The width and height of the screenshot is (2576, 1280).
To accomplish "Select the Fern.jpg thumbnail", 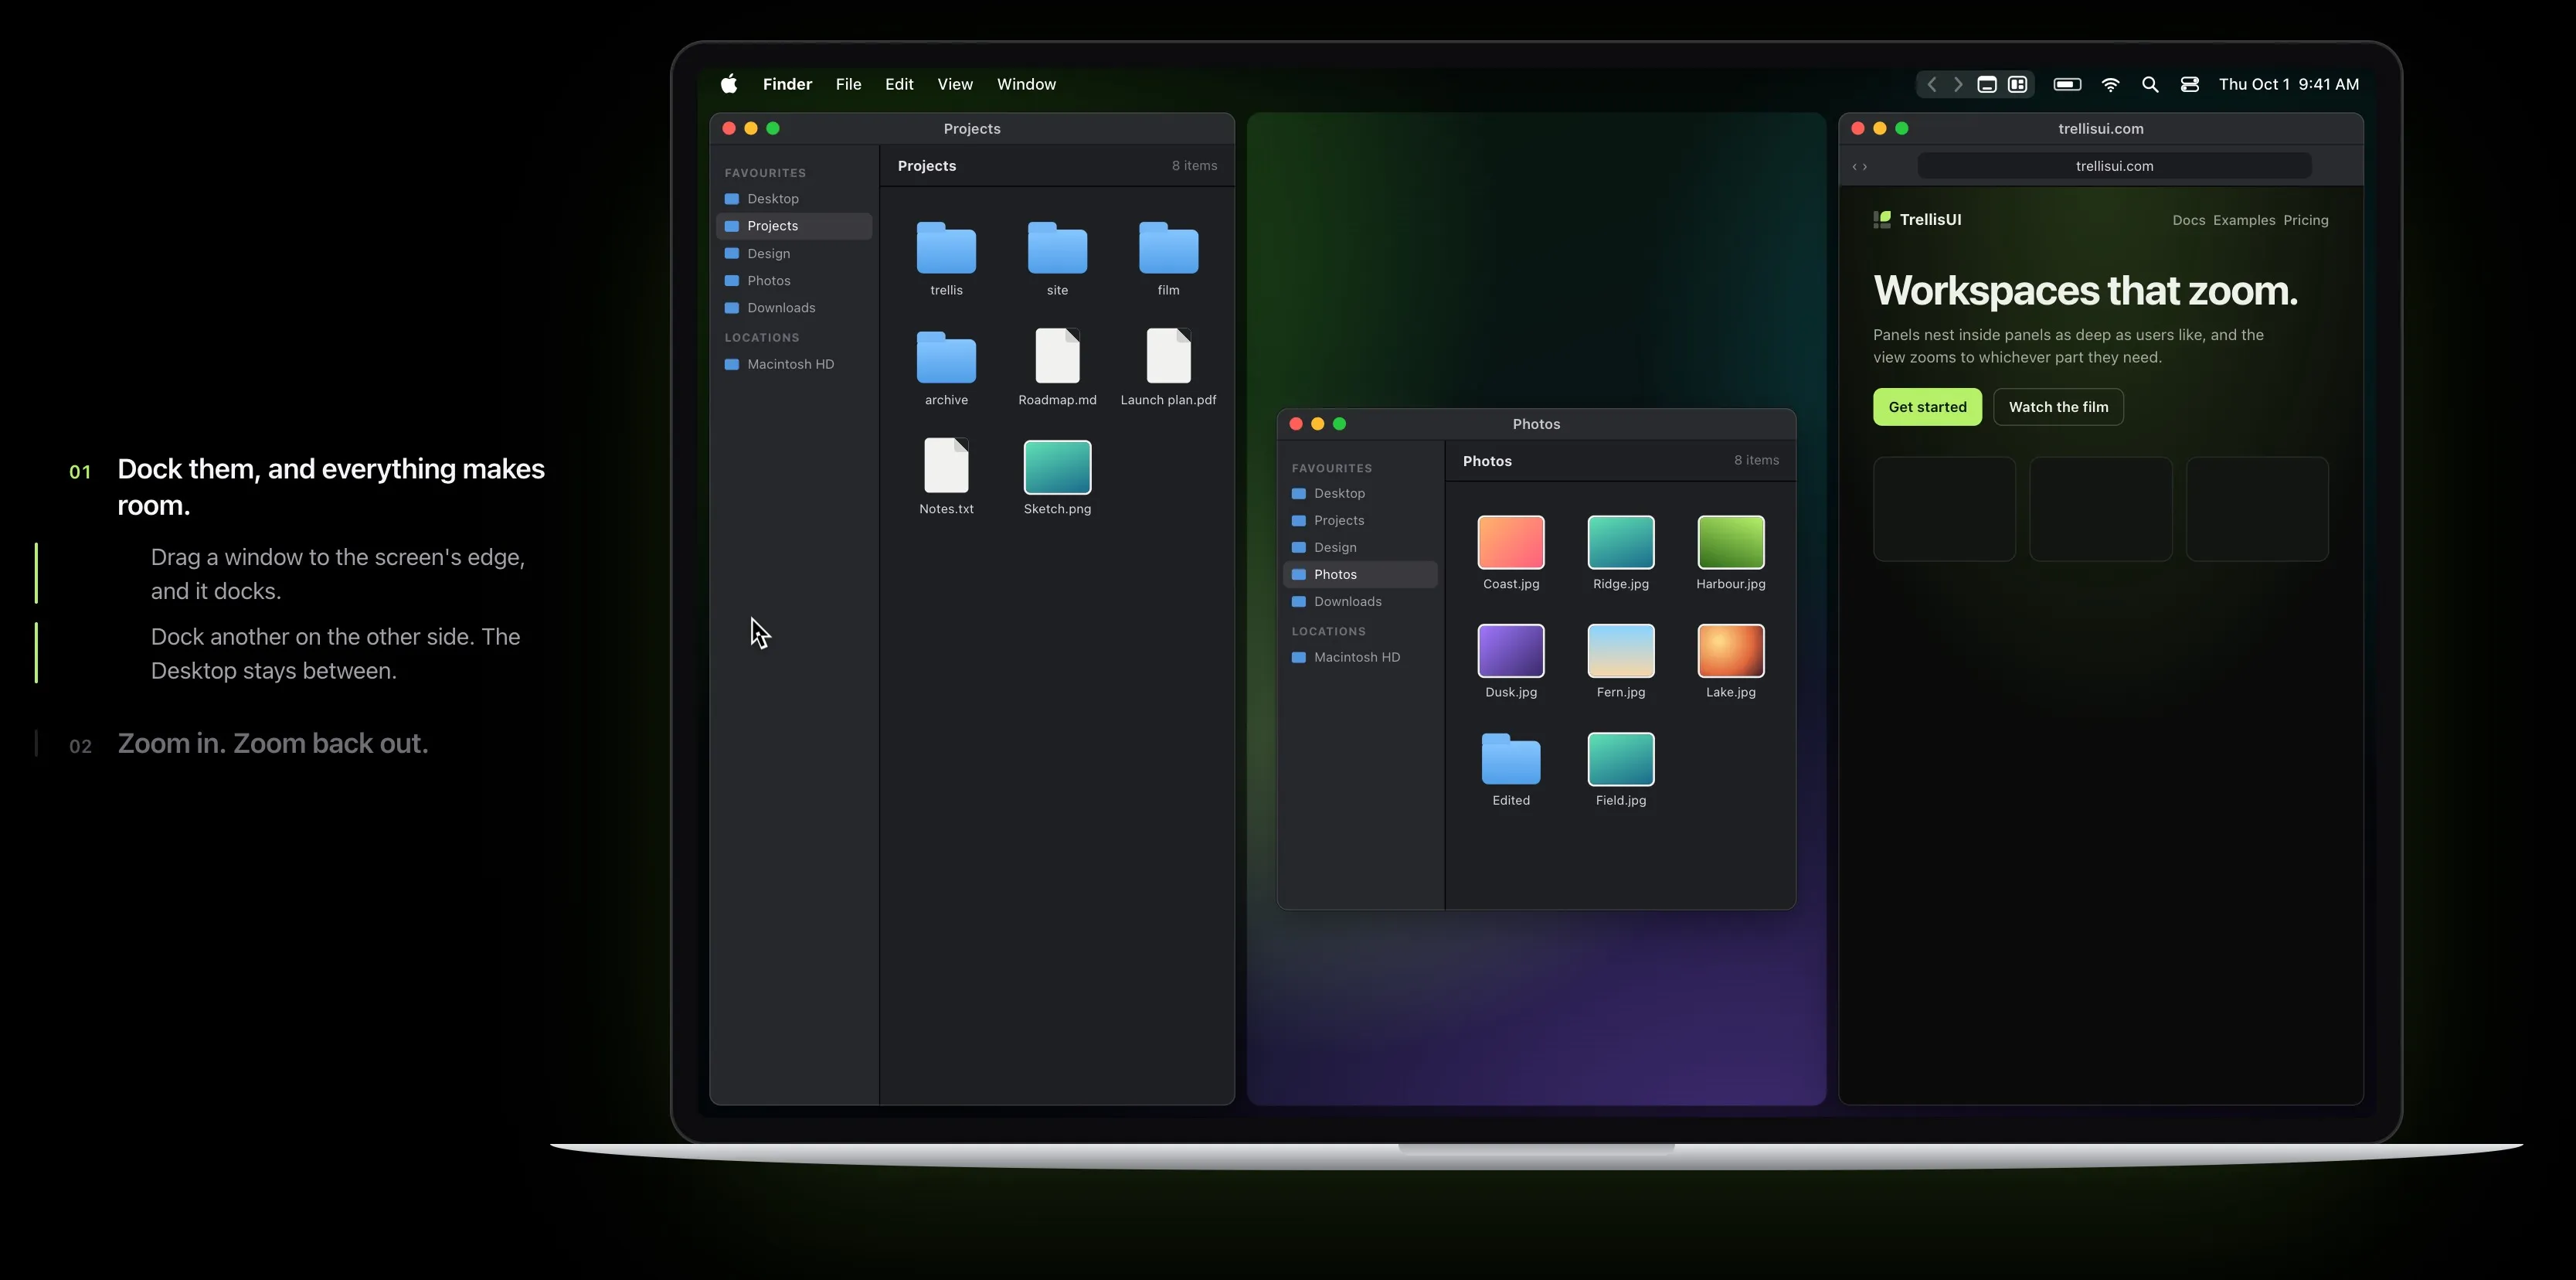I will click(x=1621, y=650).
